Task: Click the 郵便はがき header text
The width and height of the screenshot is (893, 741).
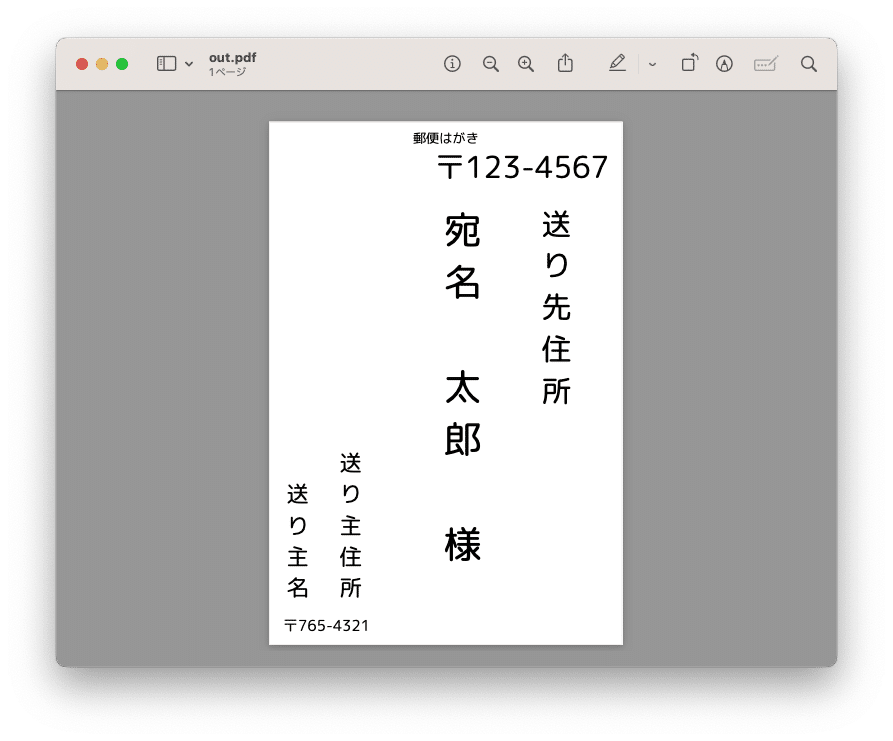Action: click(x=445, y=138)
